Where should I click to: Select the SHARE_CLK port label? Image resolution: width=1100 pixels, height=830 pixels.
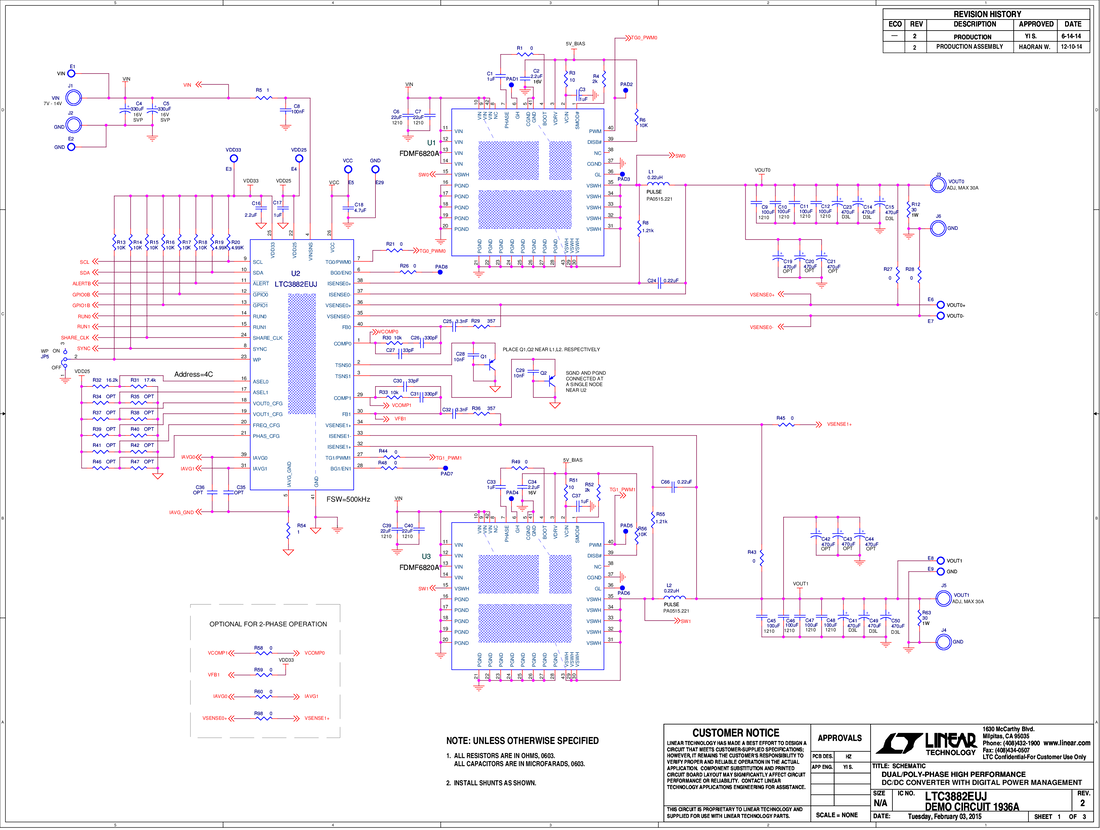tap(75, 337)
